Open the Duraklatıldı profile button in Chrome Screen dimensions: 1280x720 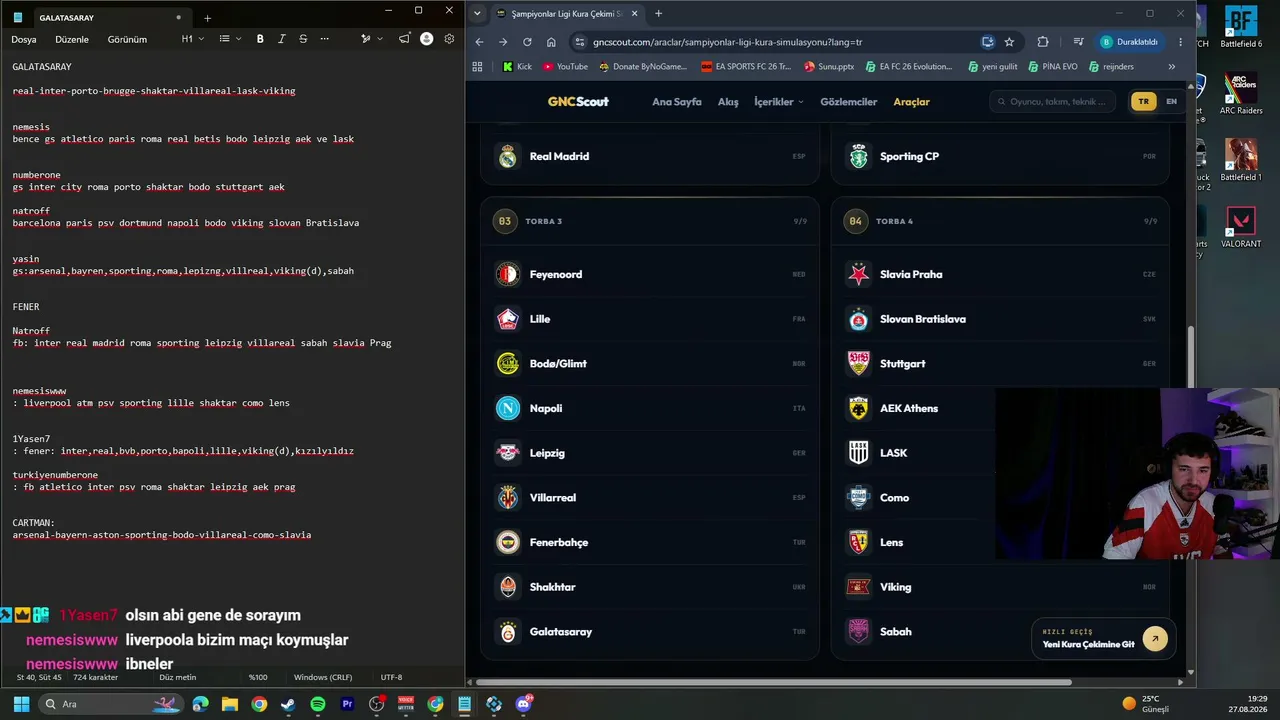[1130, 42]
